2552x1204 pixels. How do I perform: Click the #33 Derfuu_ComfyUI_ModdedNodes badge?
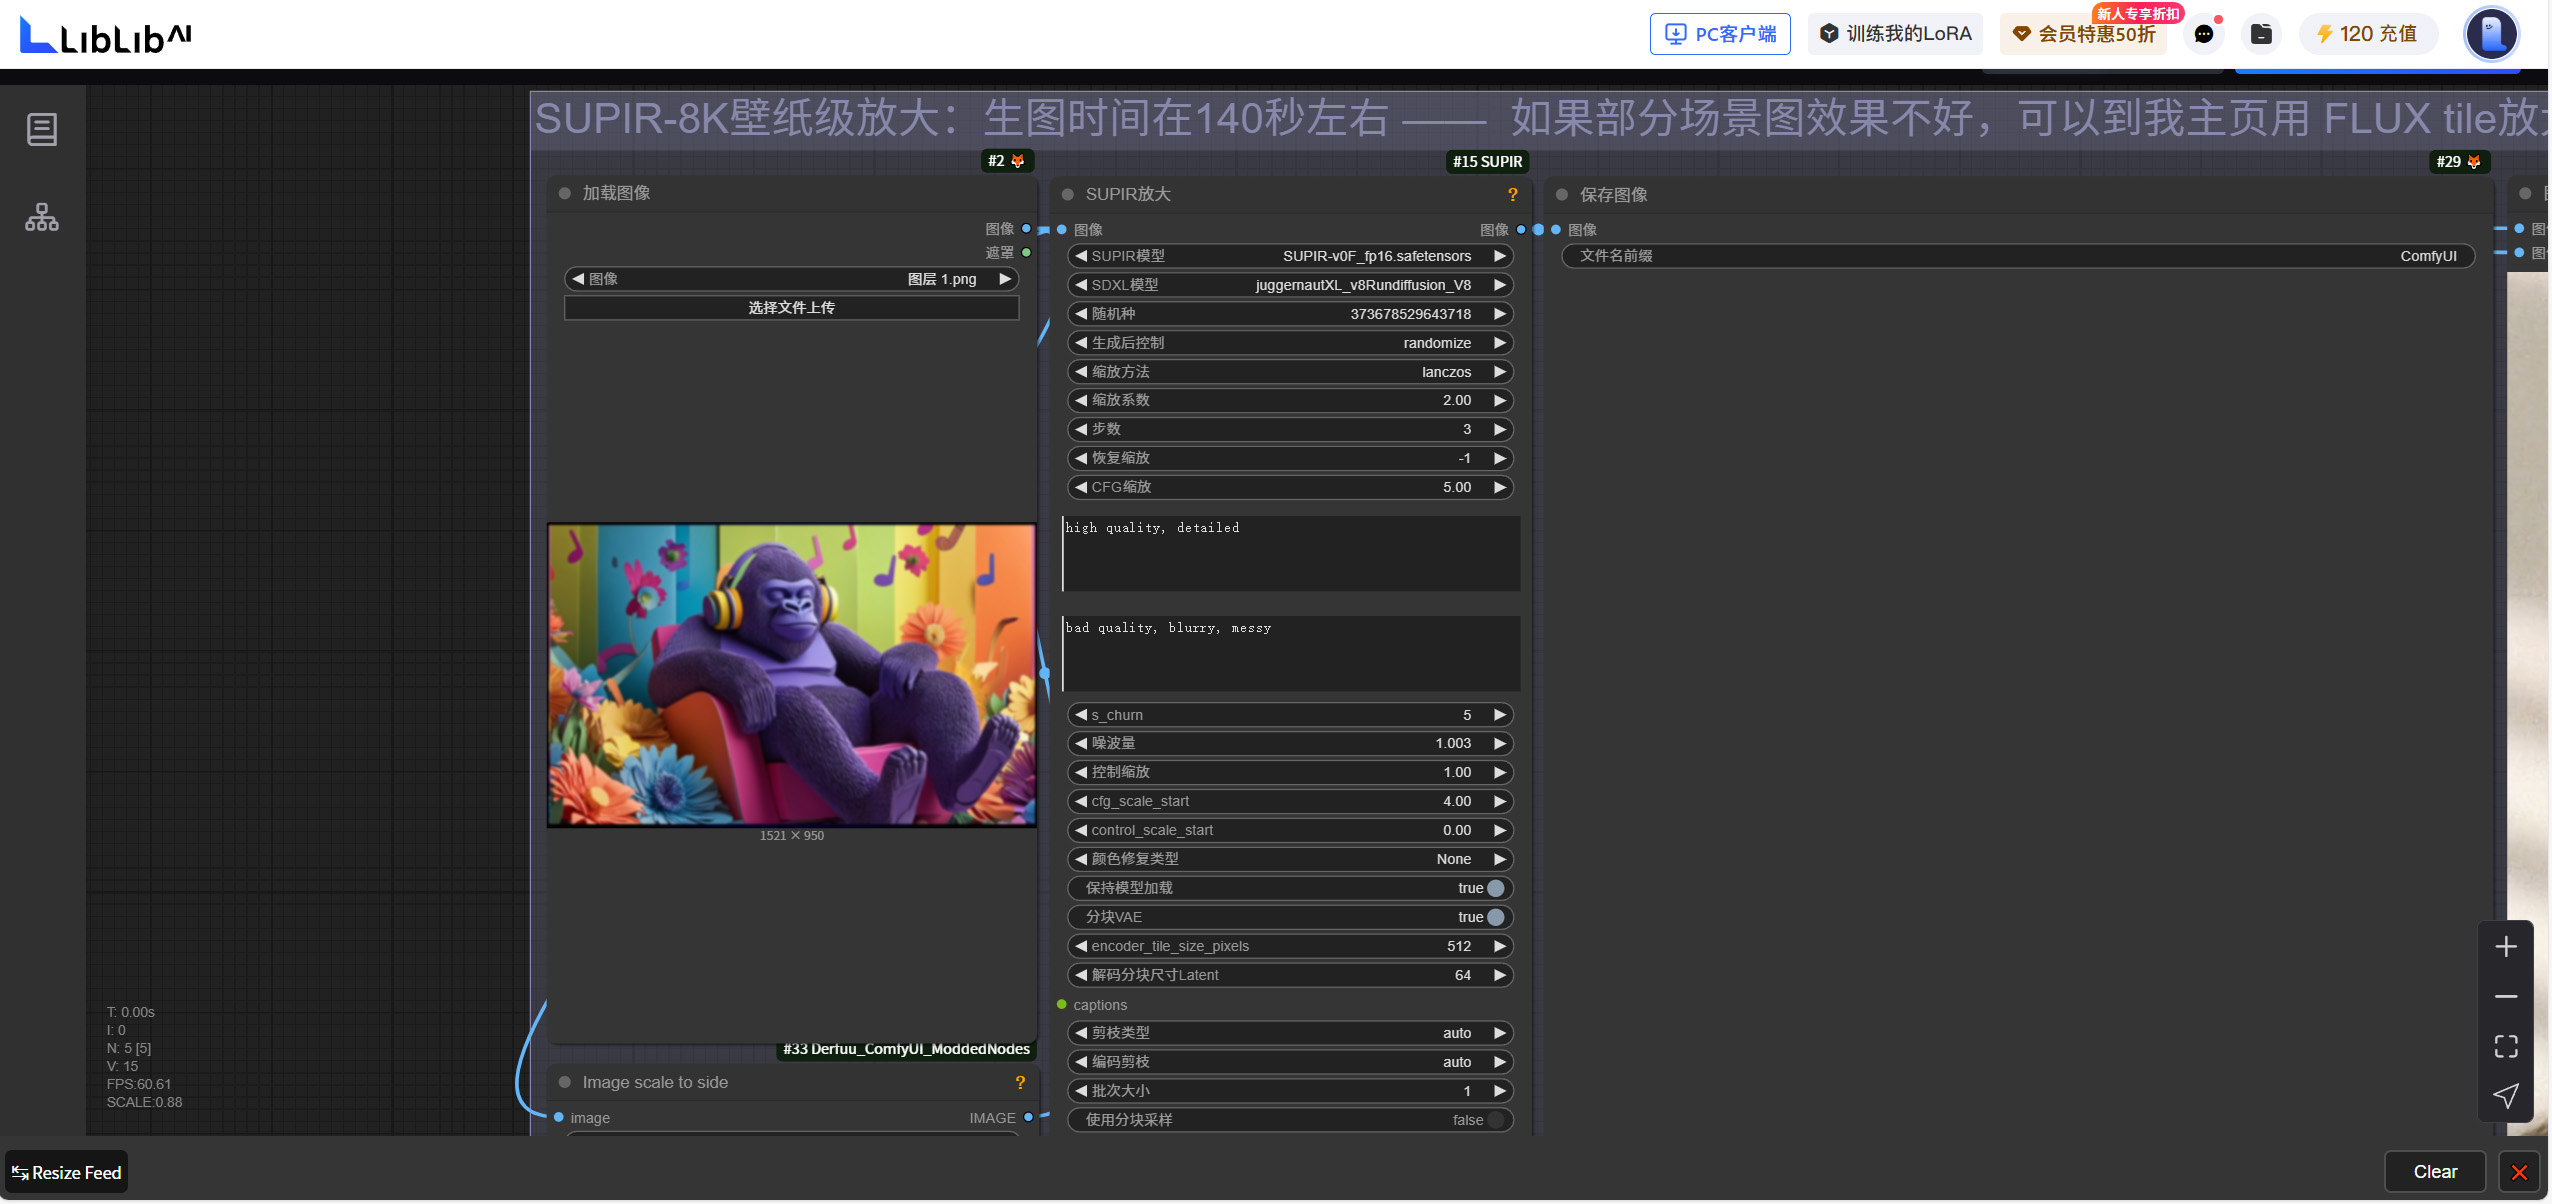[x=906, y=1049]
